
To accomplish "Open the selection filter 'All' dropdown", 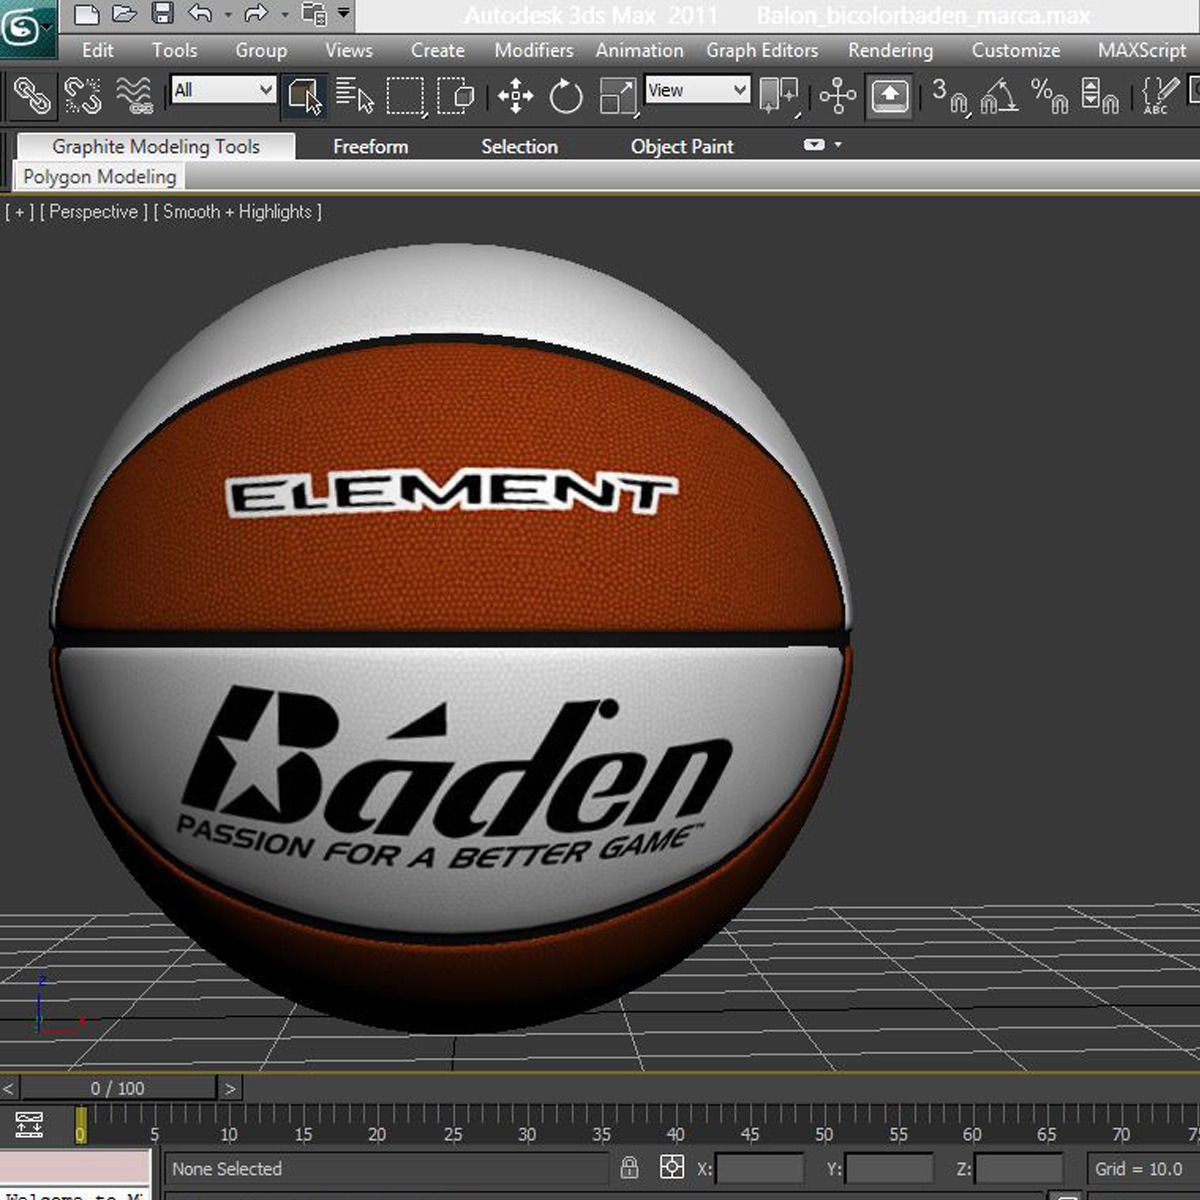I will 223,90.
